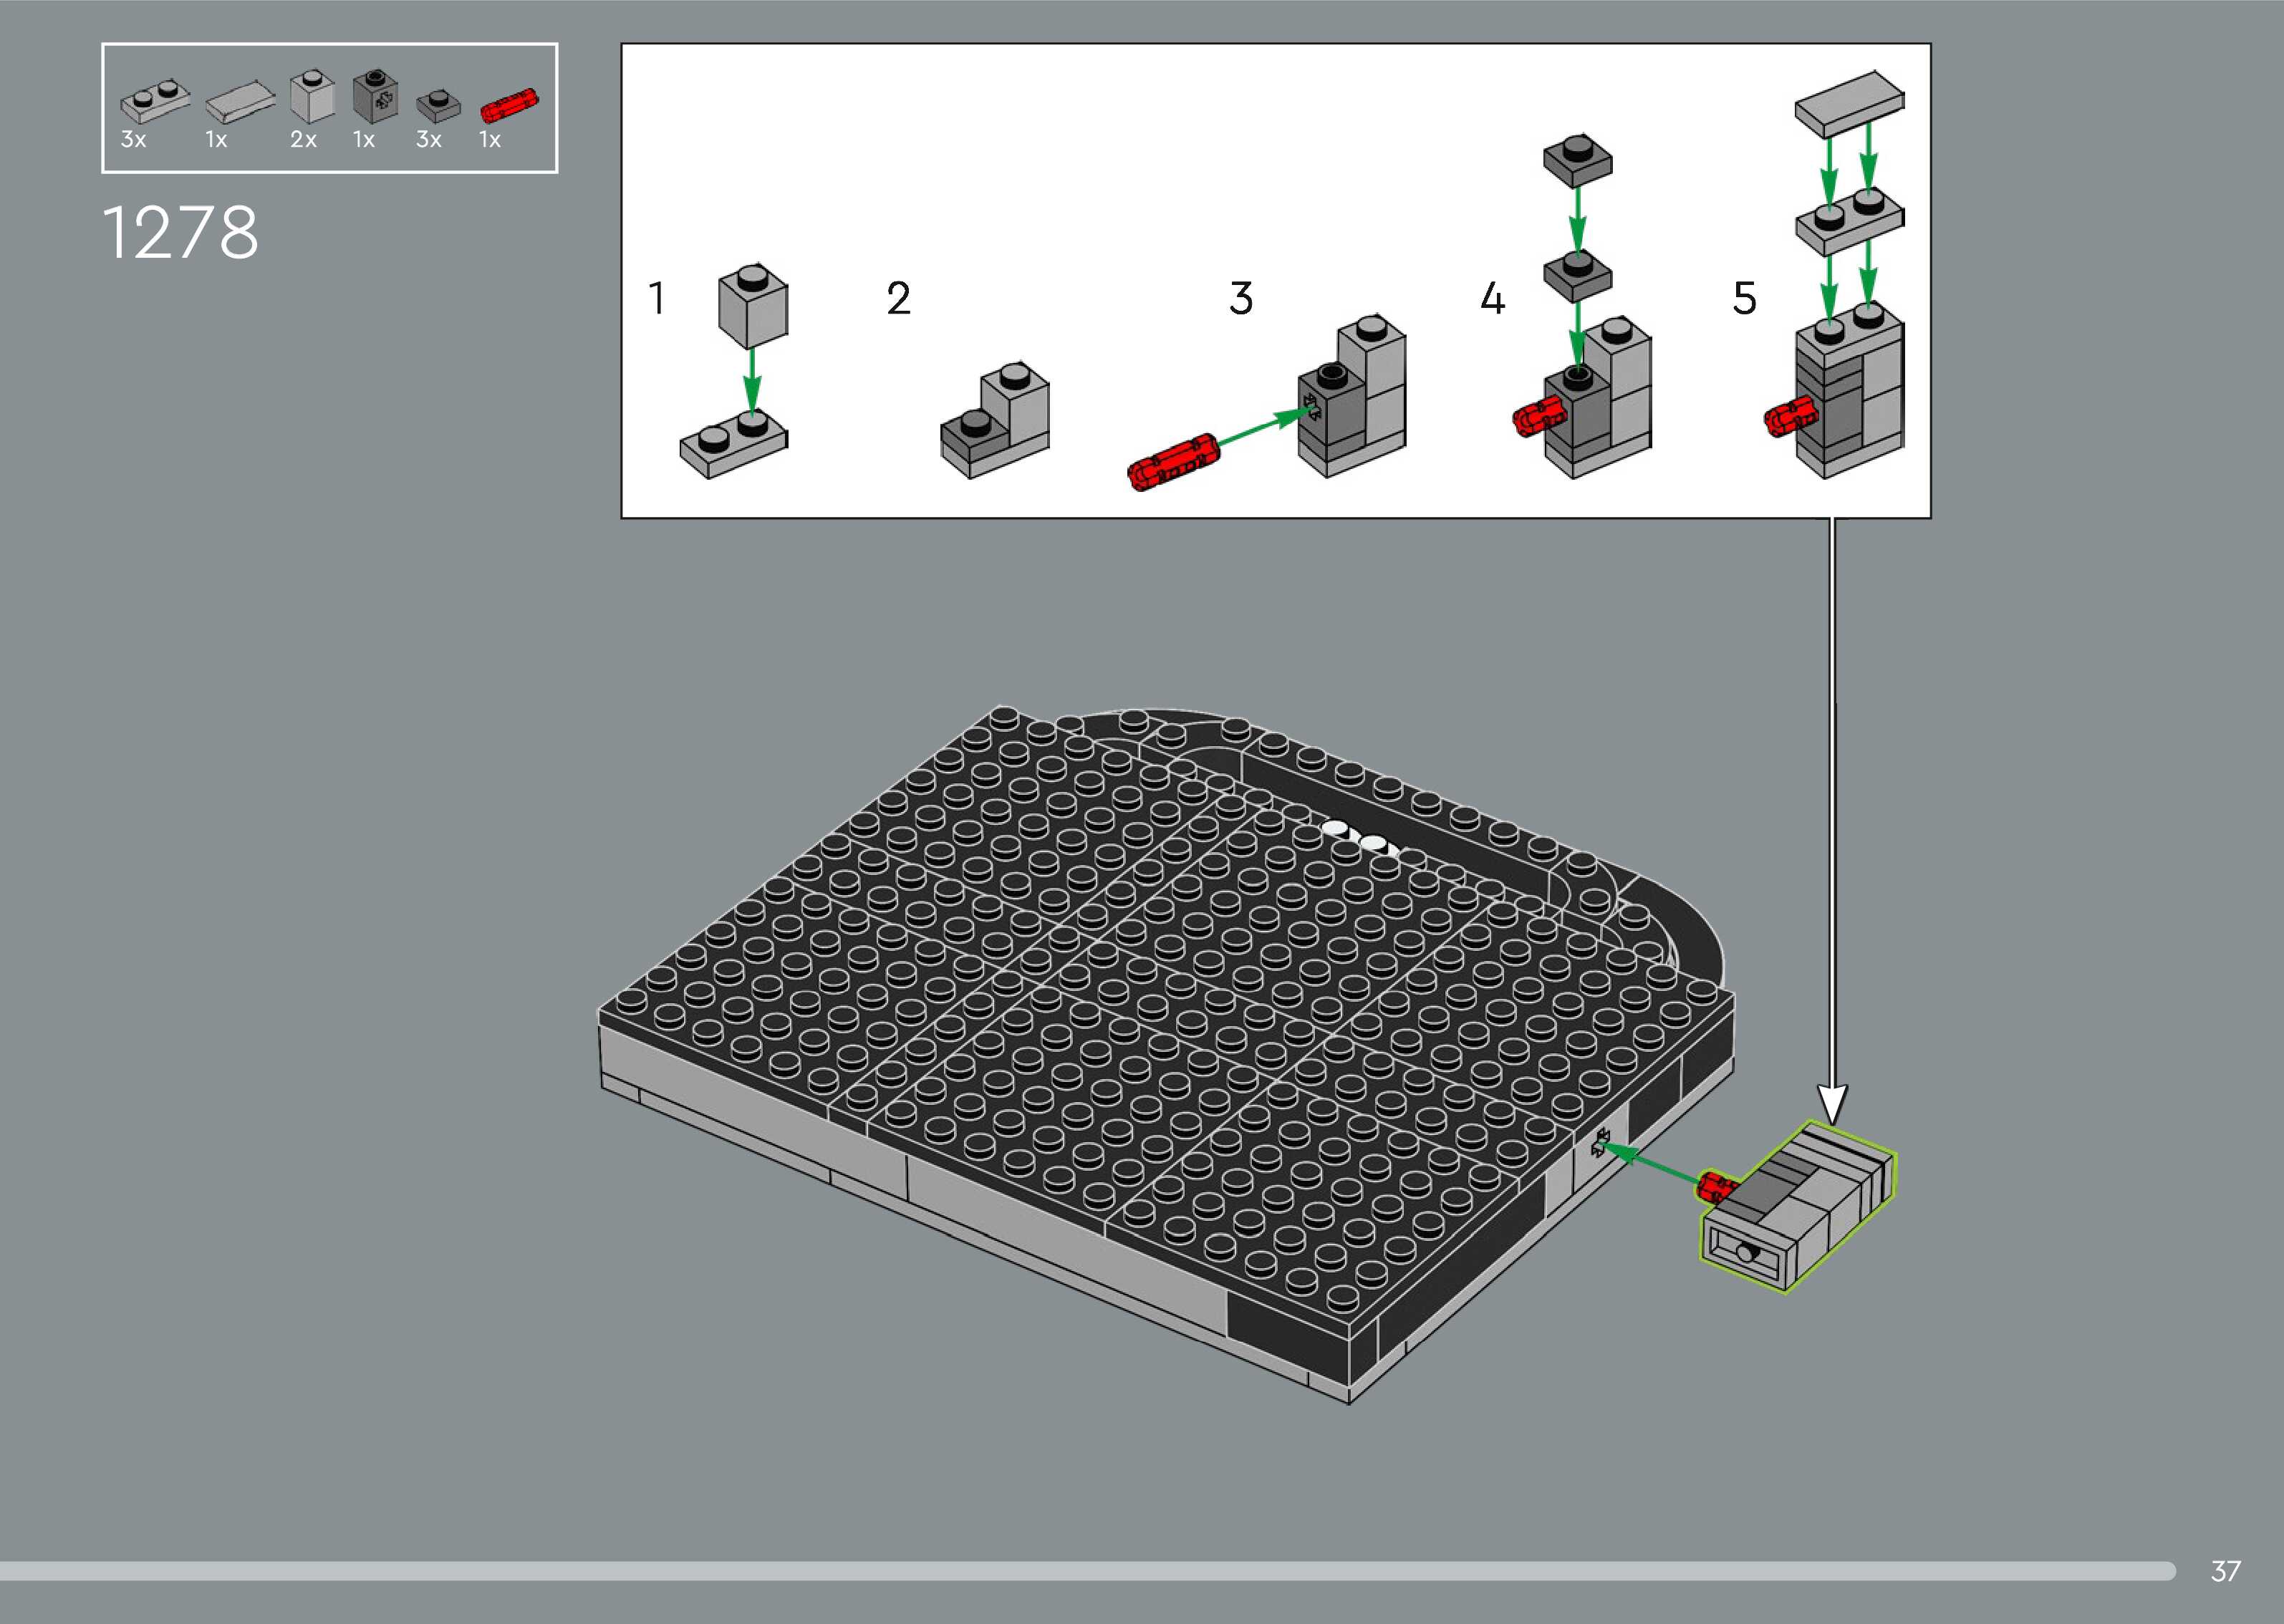Click sub-step number 5 label
Screen dimensions: 2284x1624
[1744, 298]
